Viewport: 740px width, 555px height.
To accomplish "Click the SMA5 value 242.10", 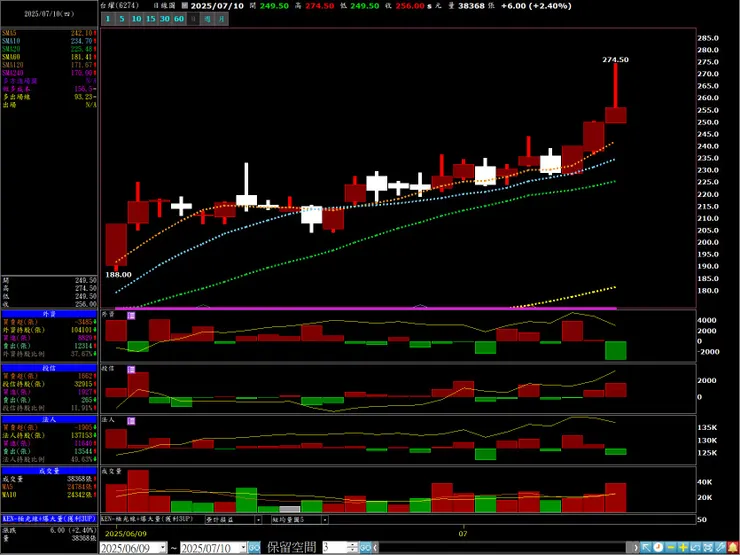I will coord(82,33).
